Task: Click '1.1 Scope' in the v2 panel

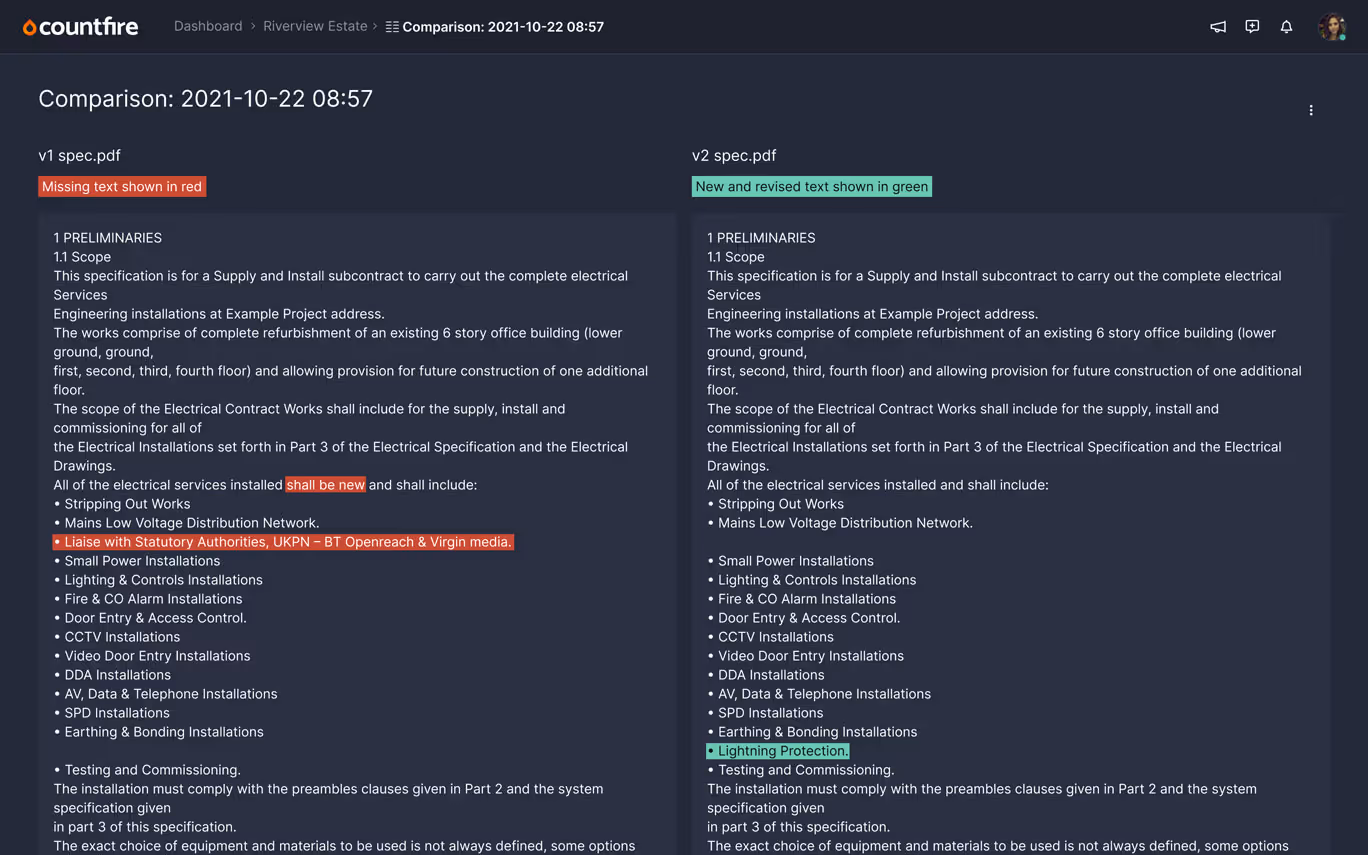Action: click(736, 257)
